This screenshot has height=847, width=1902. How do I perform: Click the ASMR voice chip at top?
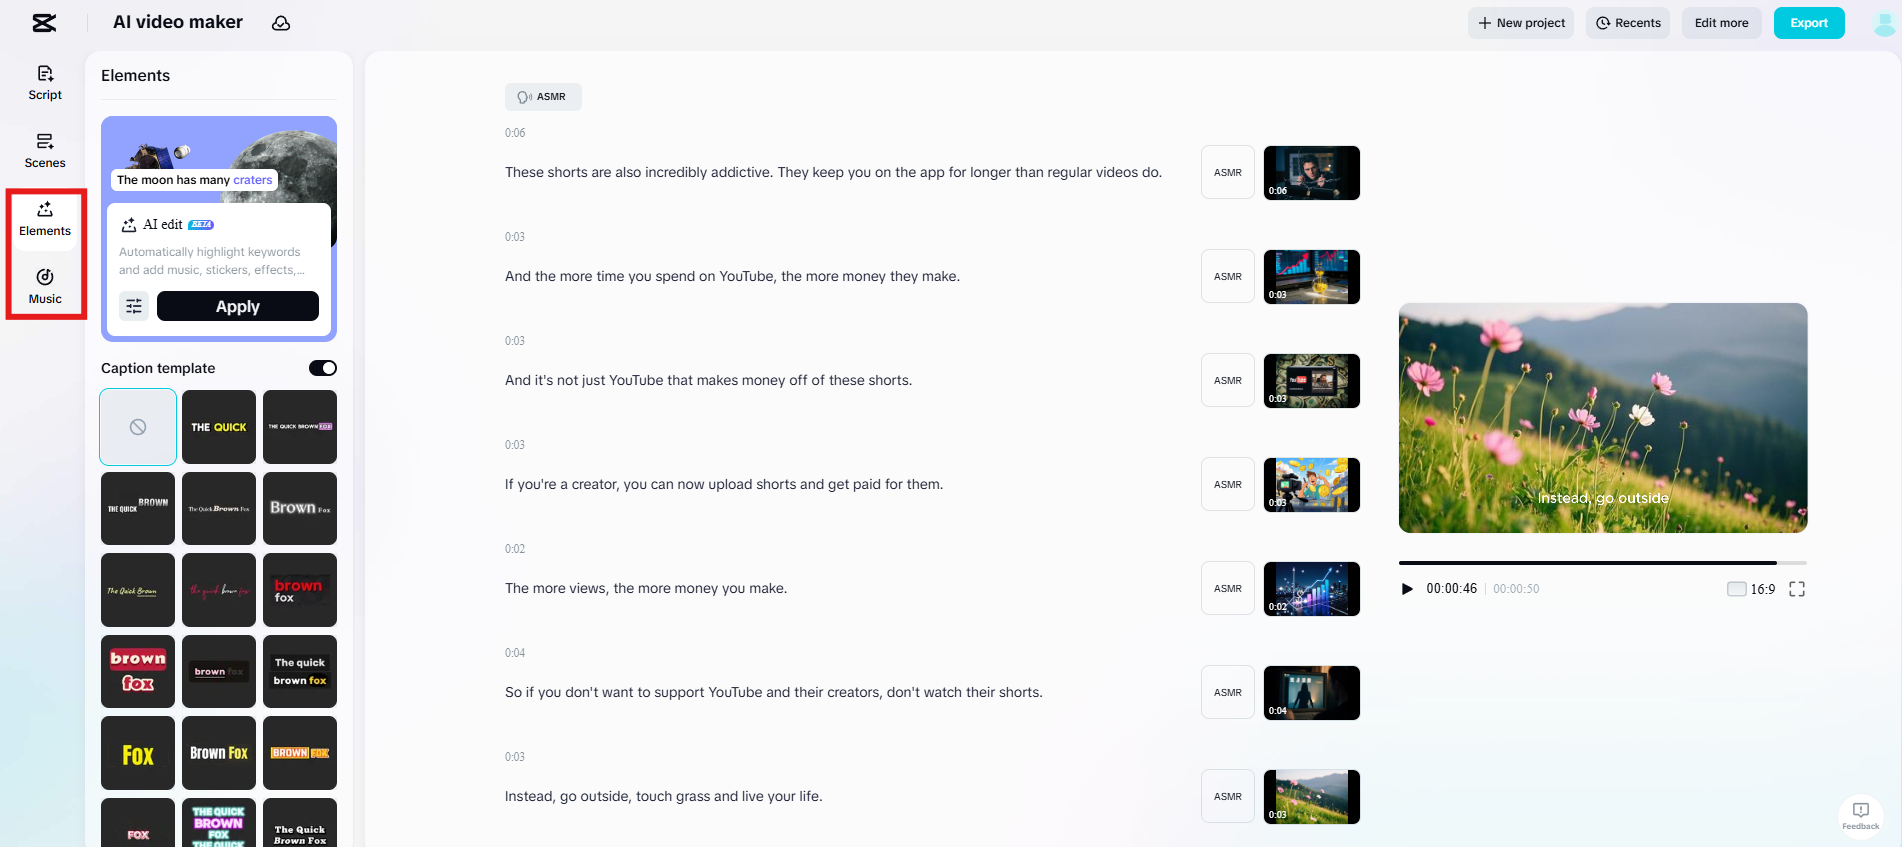(x=543, y=97)
